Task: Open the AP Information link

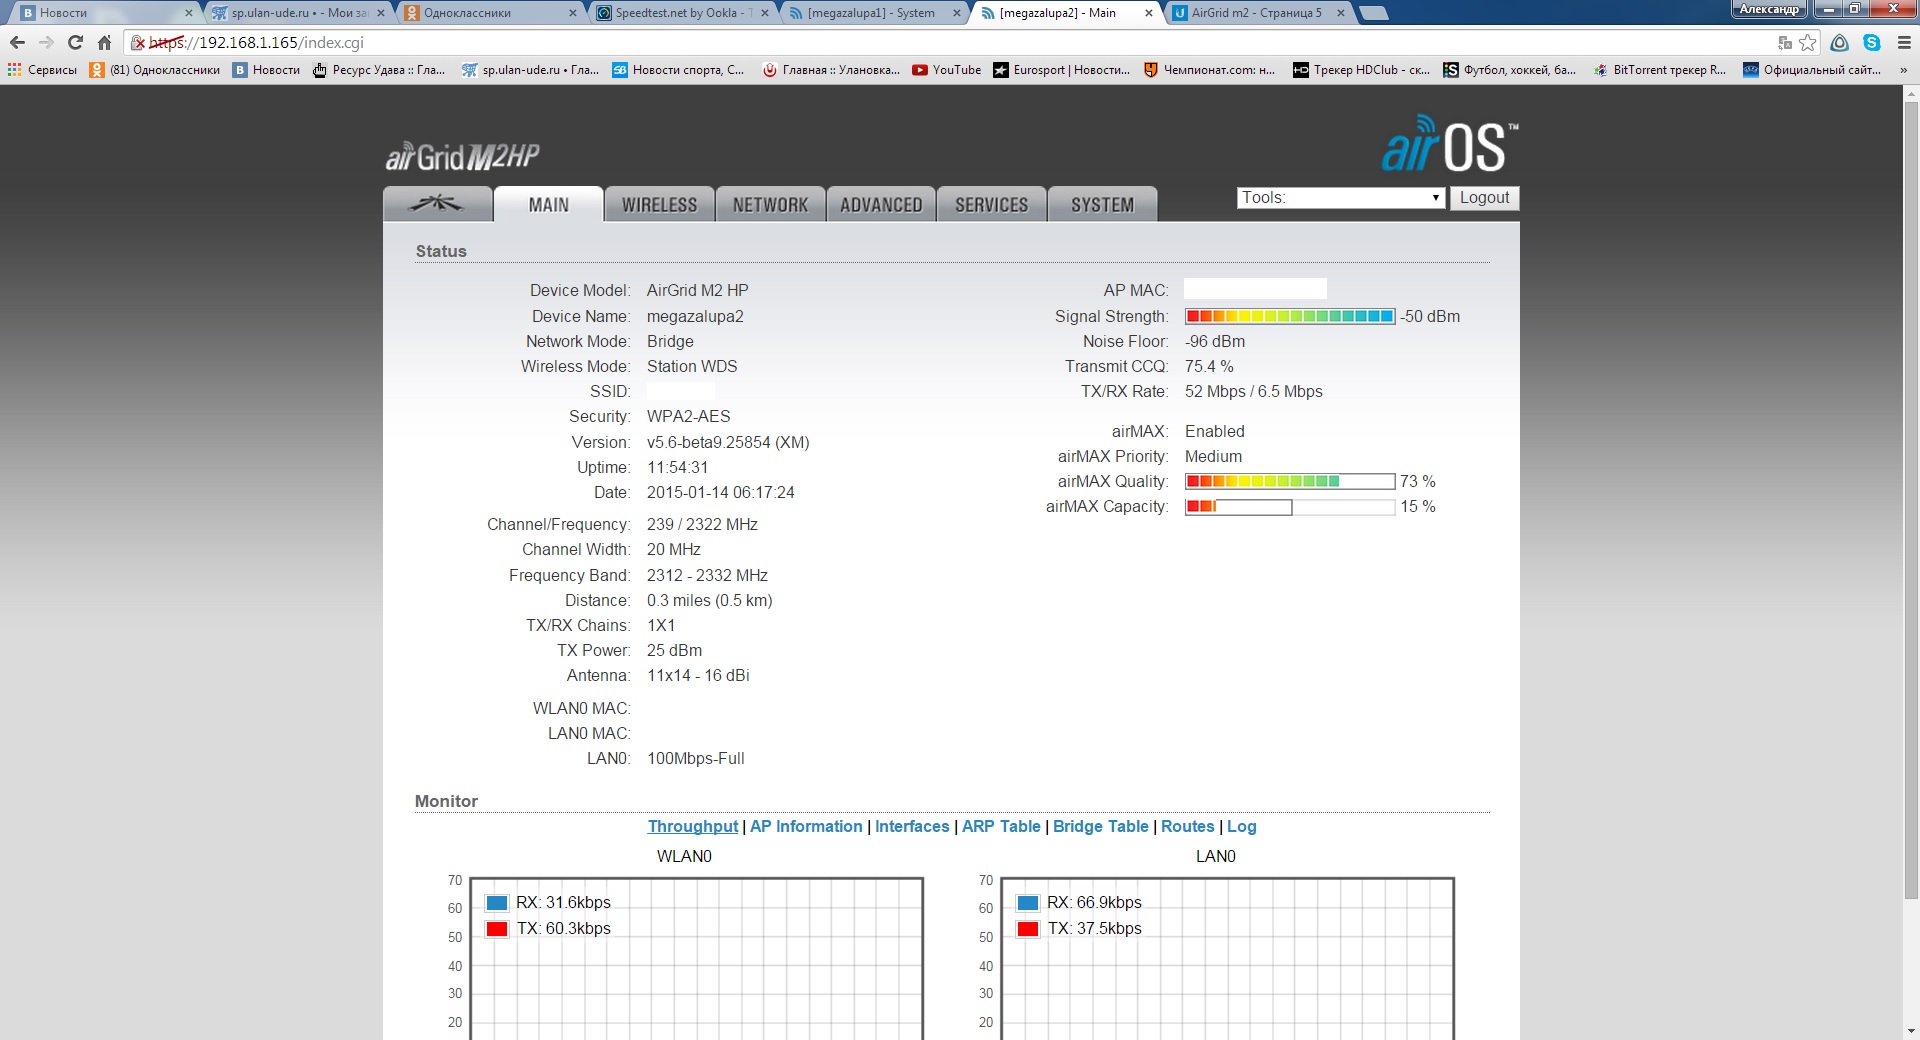Action: click(806, 827)
